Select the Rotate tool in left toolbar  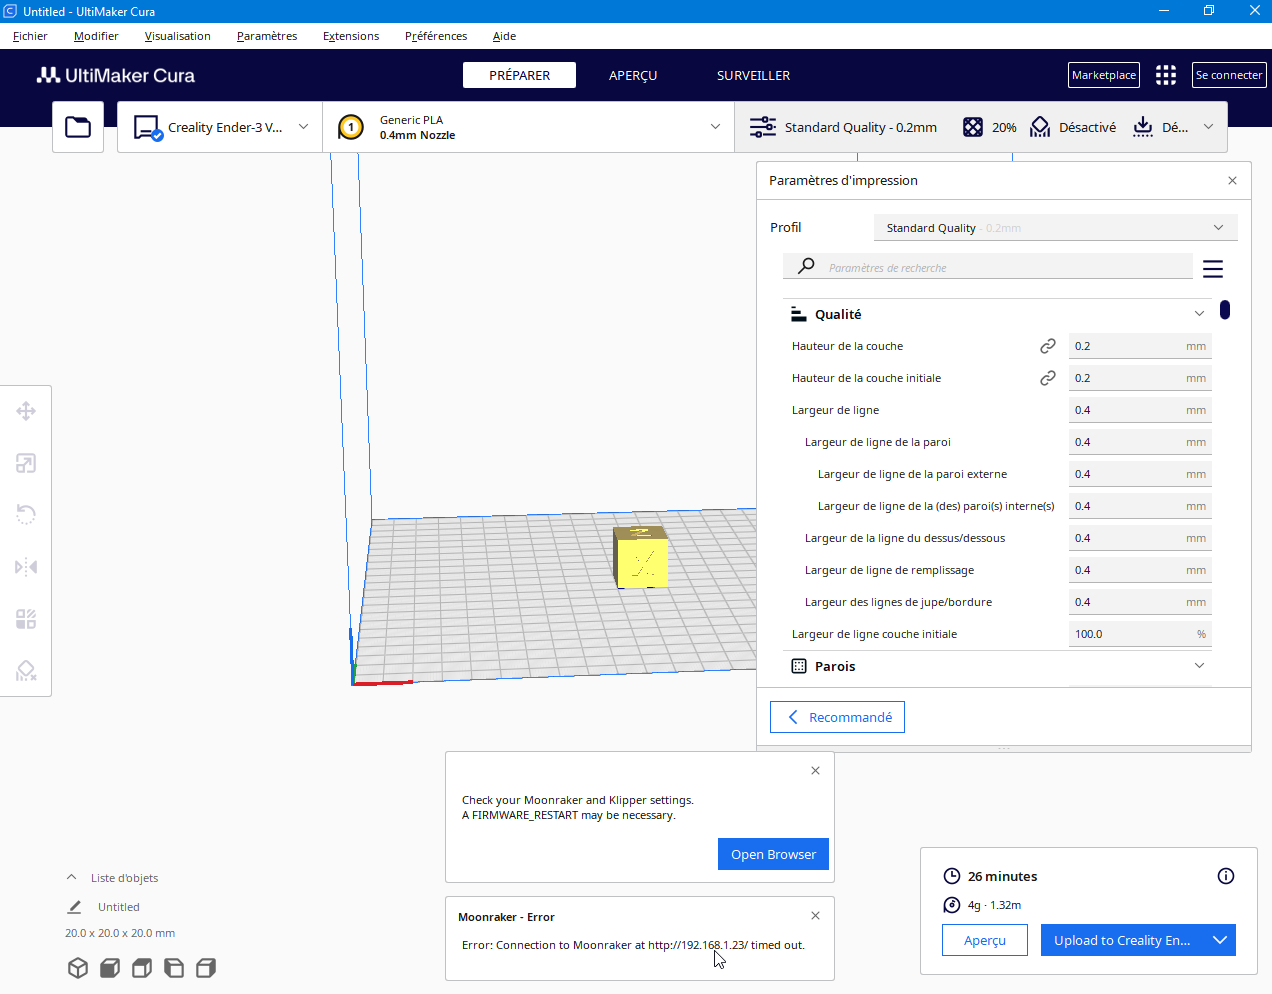(26, 515)
